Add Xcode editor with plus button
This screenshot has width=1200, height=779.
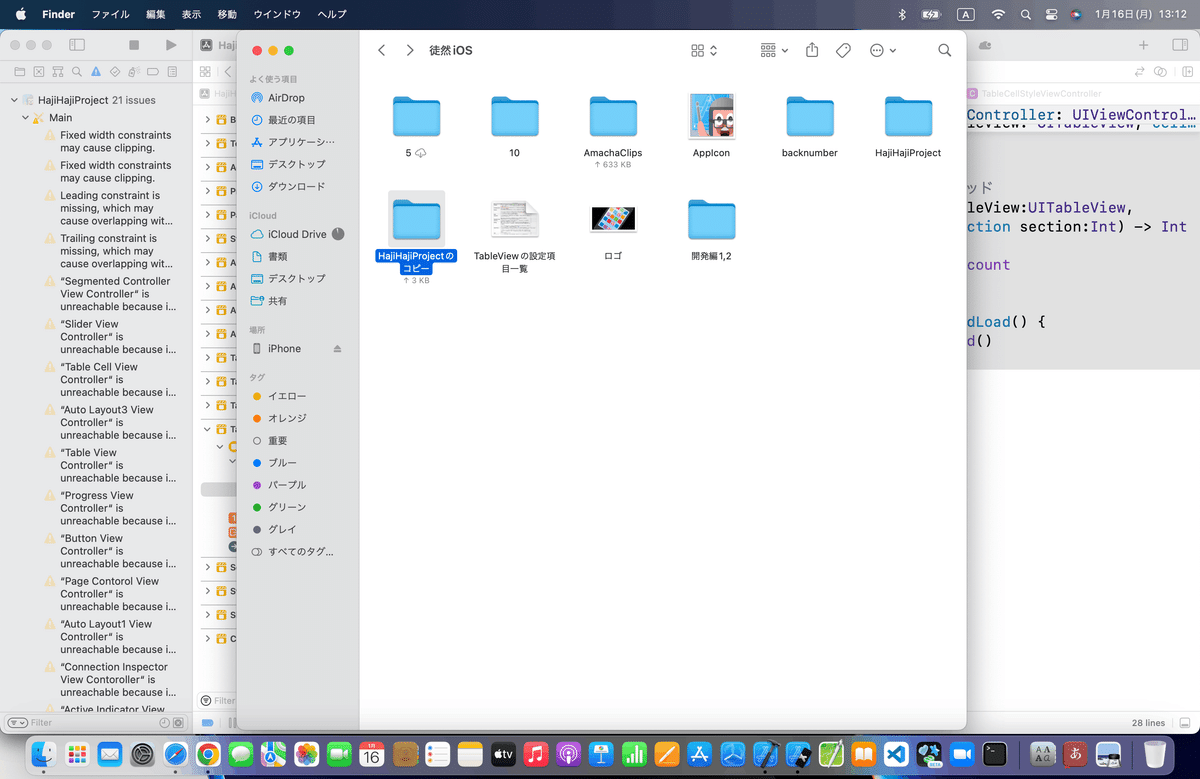tap(1144, 45)
